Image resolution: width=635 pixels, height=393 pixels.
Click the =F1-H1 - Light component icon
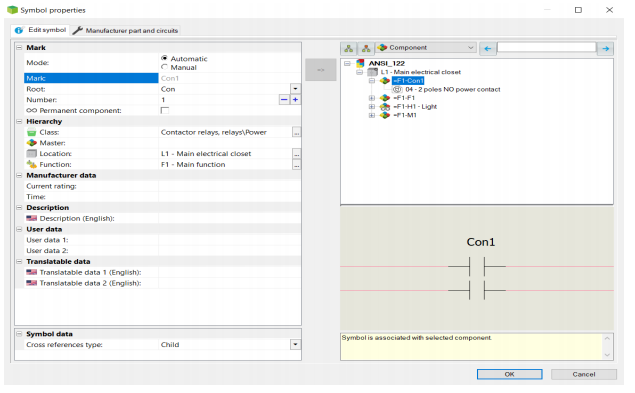point(385,107)
